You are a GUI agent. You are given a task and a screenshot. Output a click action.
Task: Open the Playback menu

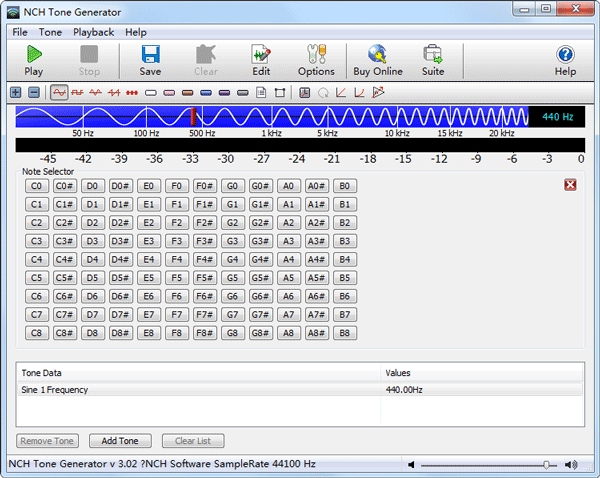tap(93, 32)
